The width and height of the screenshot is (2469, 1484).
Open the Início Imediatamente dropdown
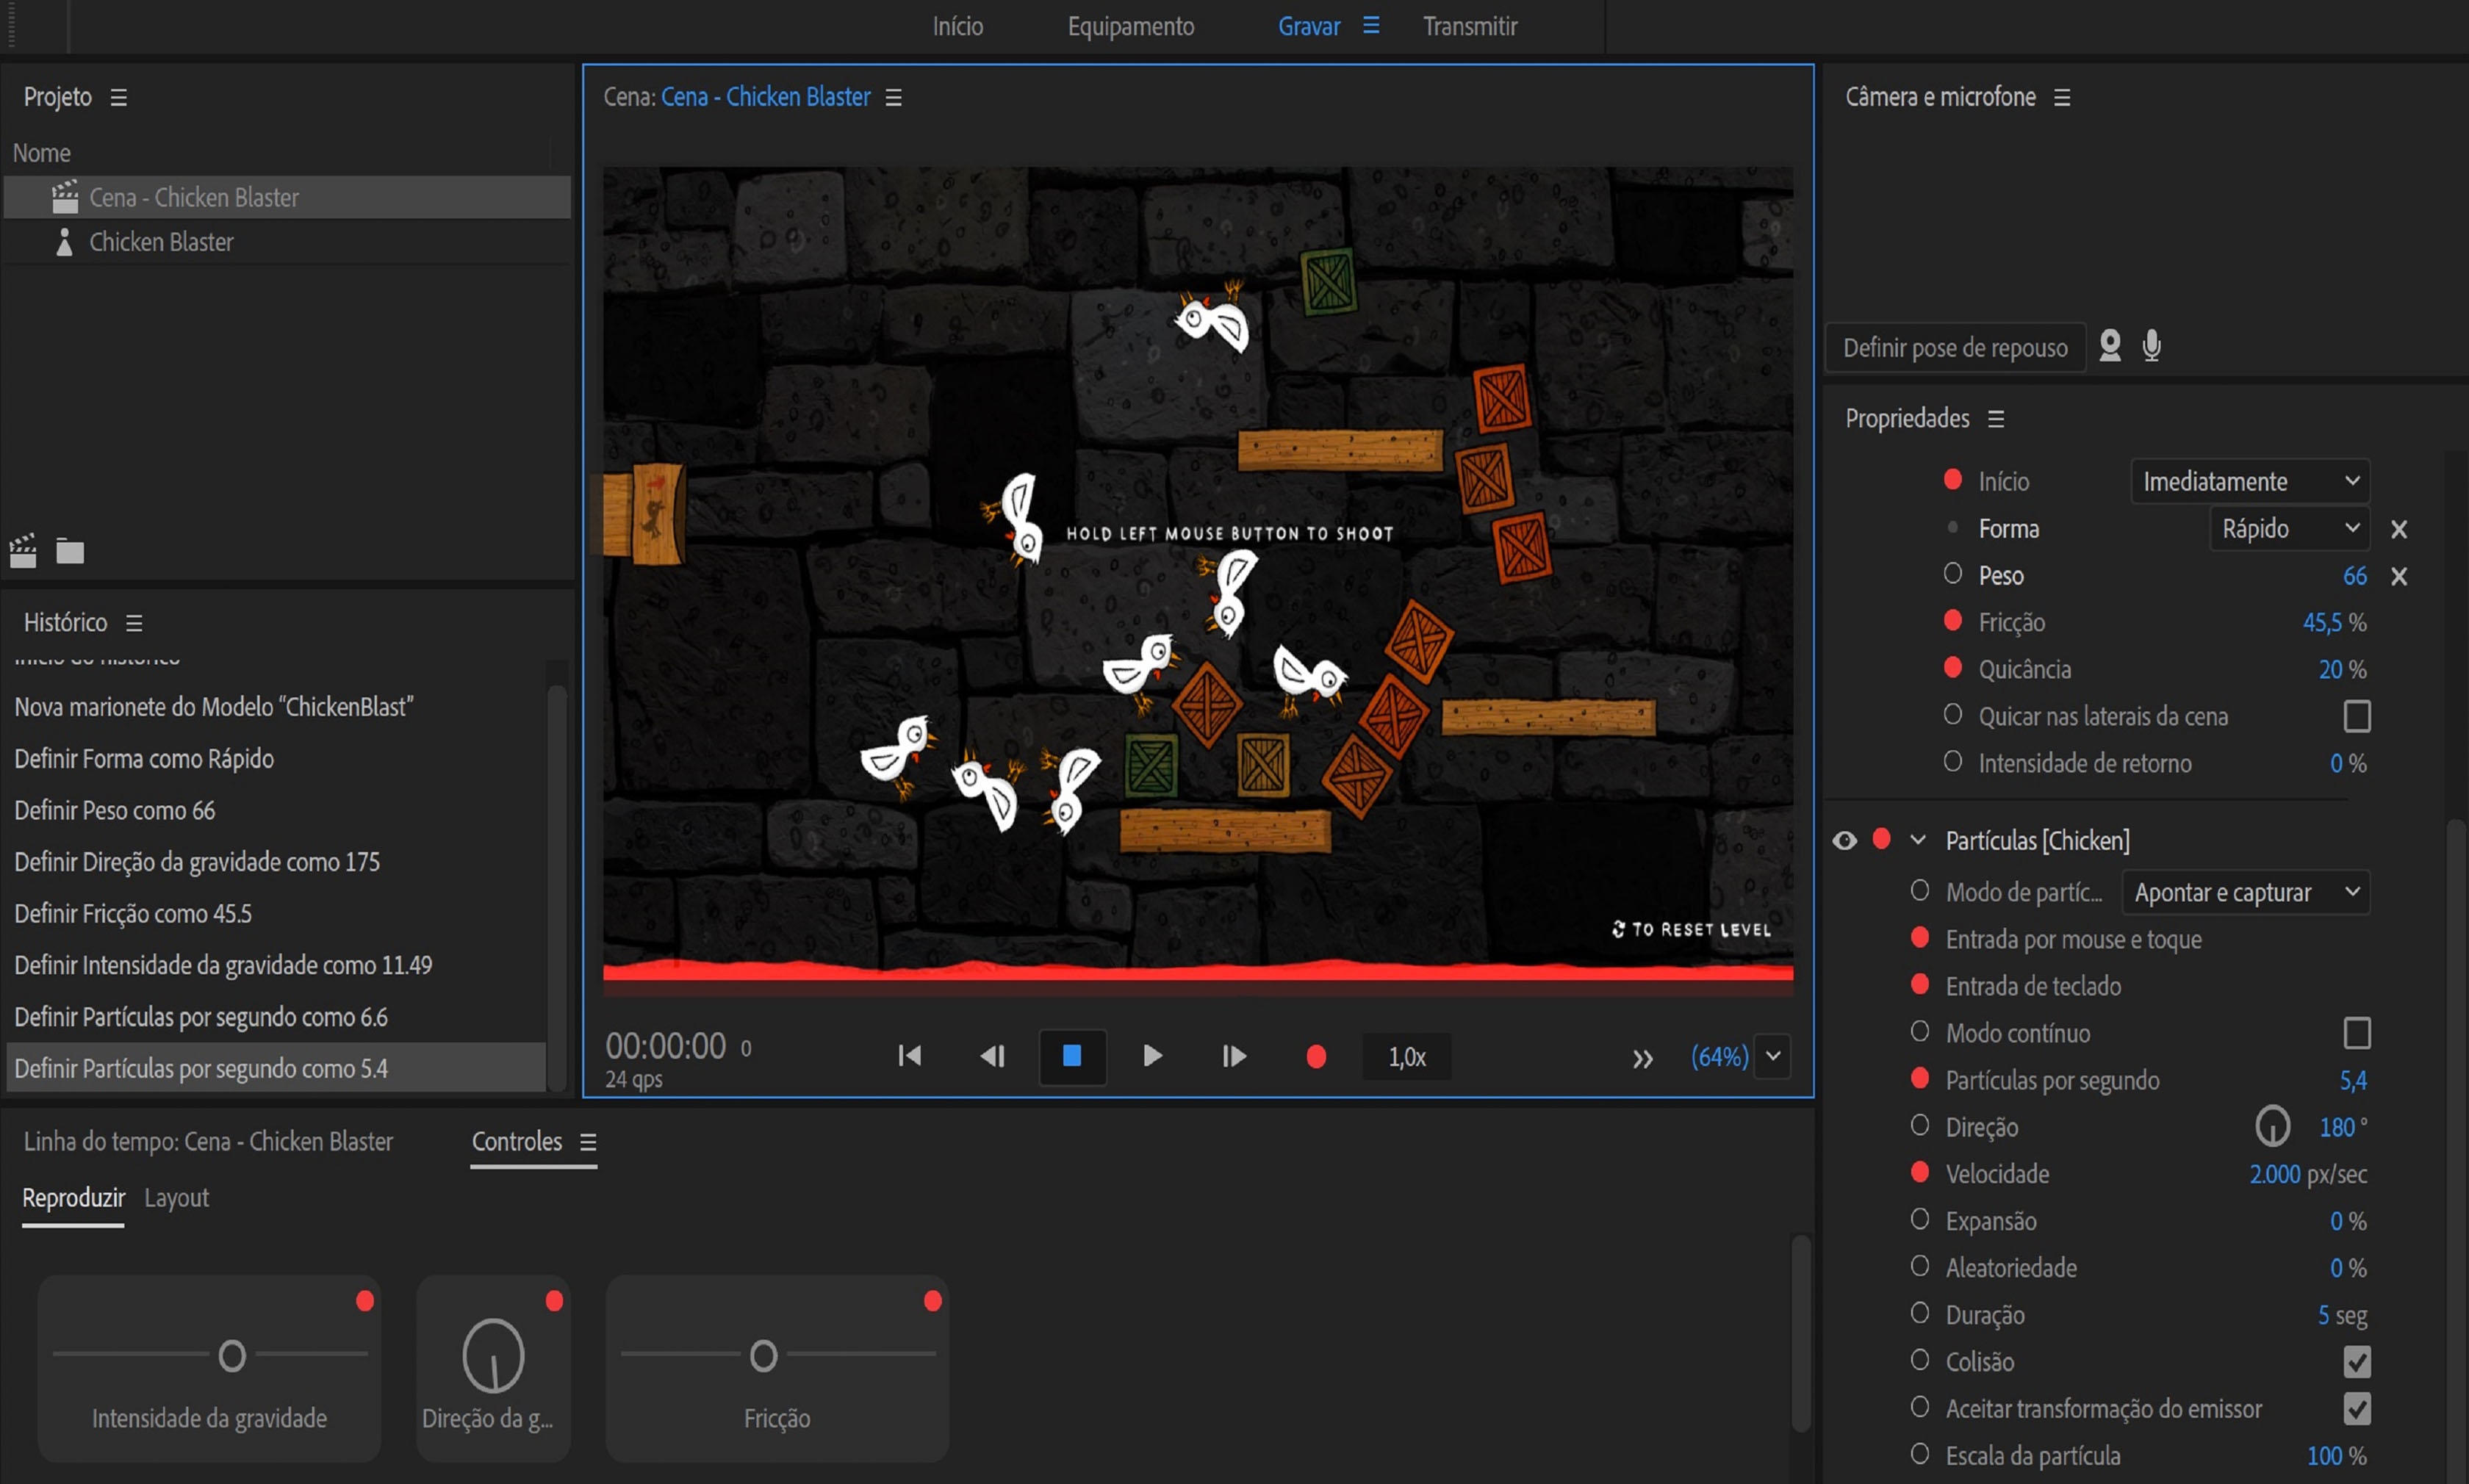point(2249,481)
